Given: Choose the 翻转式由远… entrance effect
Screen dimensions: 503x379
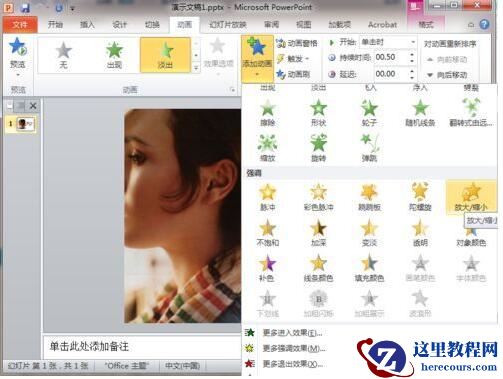Looking at the screenshot, I should click(x=471, y=113).
